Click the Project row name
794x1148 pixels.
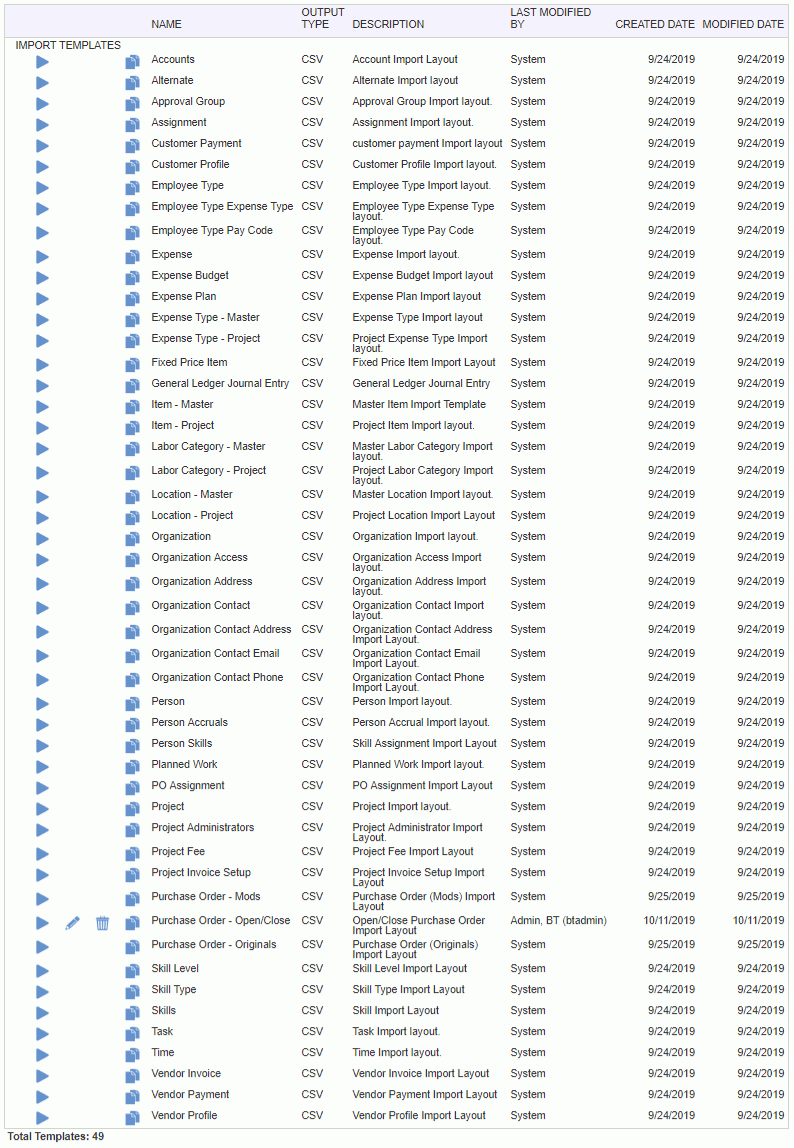(168, 806)
